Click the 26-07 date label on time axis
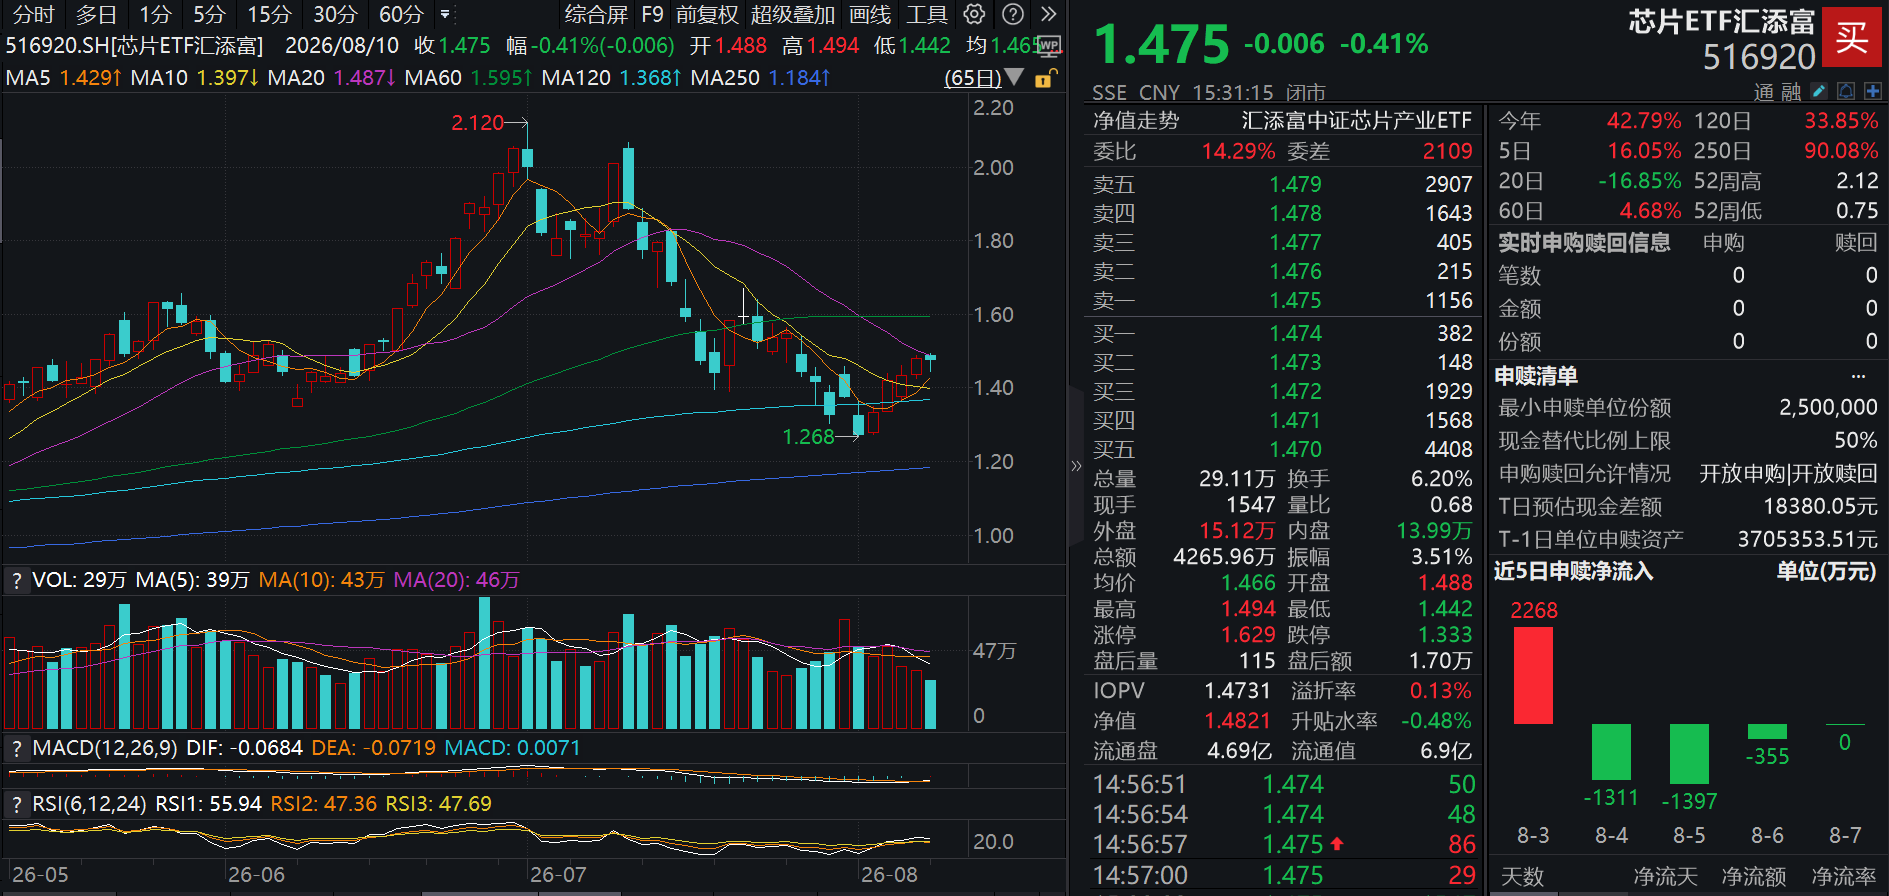This screenshot has width=1889, height=896. pyautogui.click(x=557, y=875)
